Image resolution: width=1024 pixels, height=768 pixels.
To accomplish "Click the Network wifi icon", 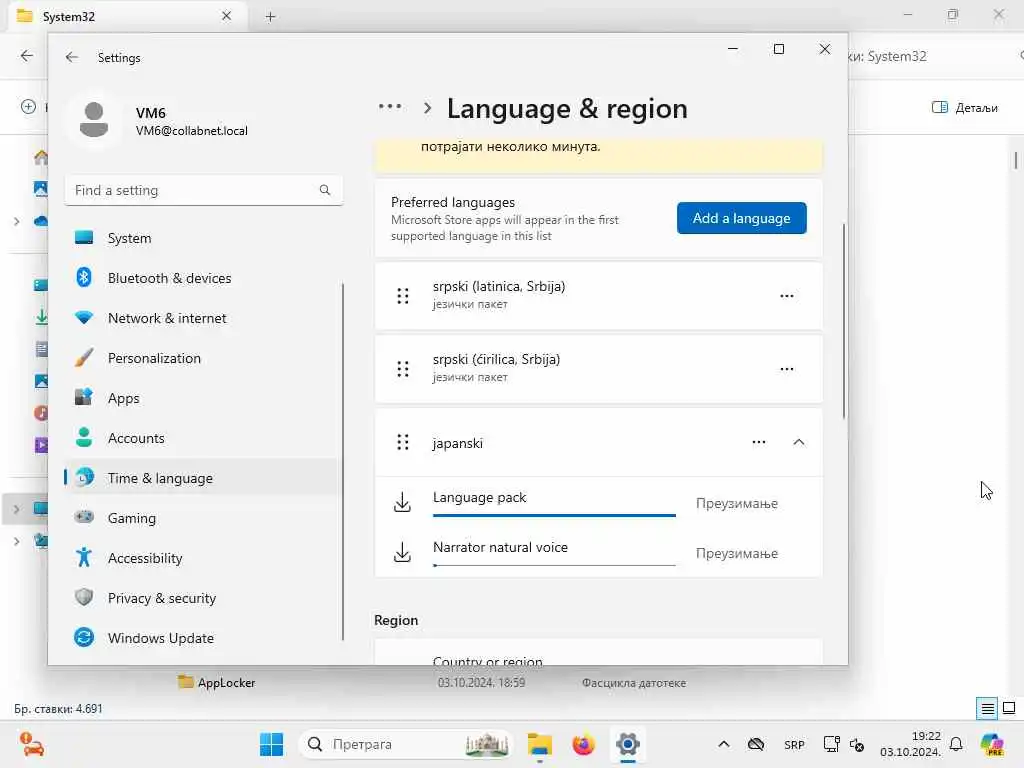I will (x=84, y=317).
